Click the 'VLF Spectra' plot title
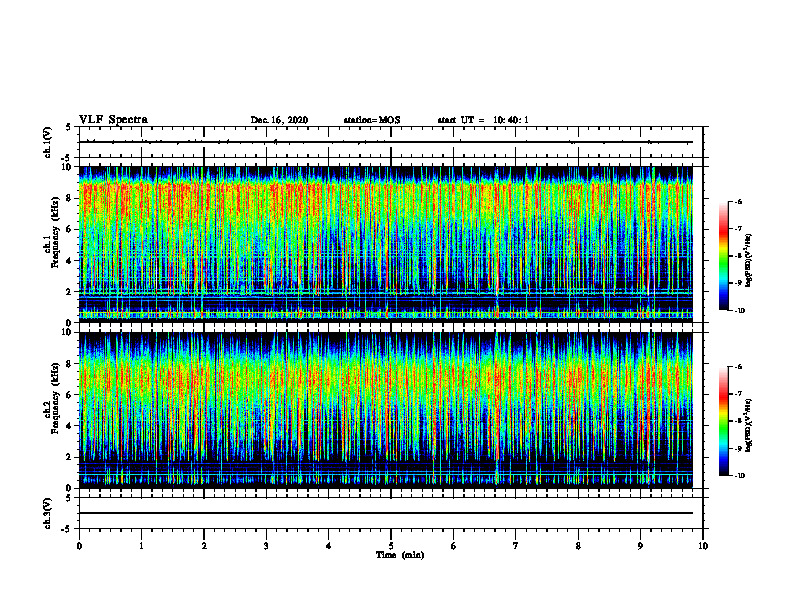Image resolution: width=792 pixels, height=612 pixels. click(113, 120)
